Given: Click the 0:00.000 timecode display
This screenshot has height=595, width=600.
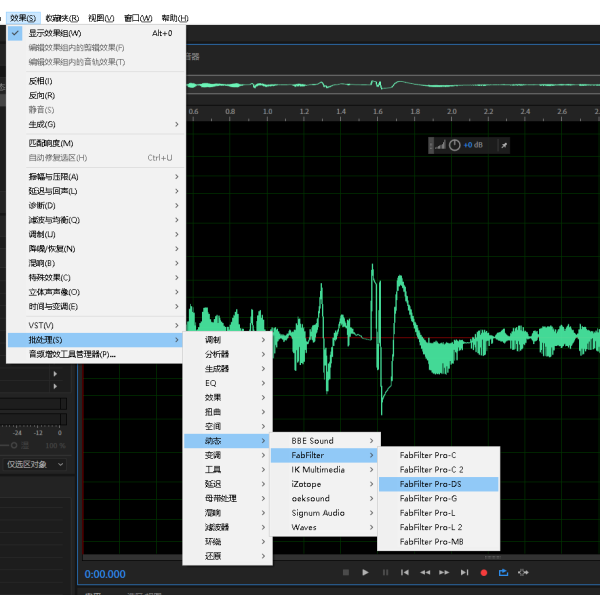Looking at the screenshot, I should tap(106, 574).
